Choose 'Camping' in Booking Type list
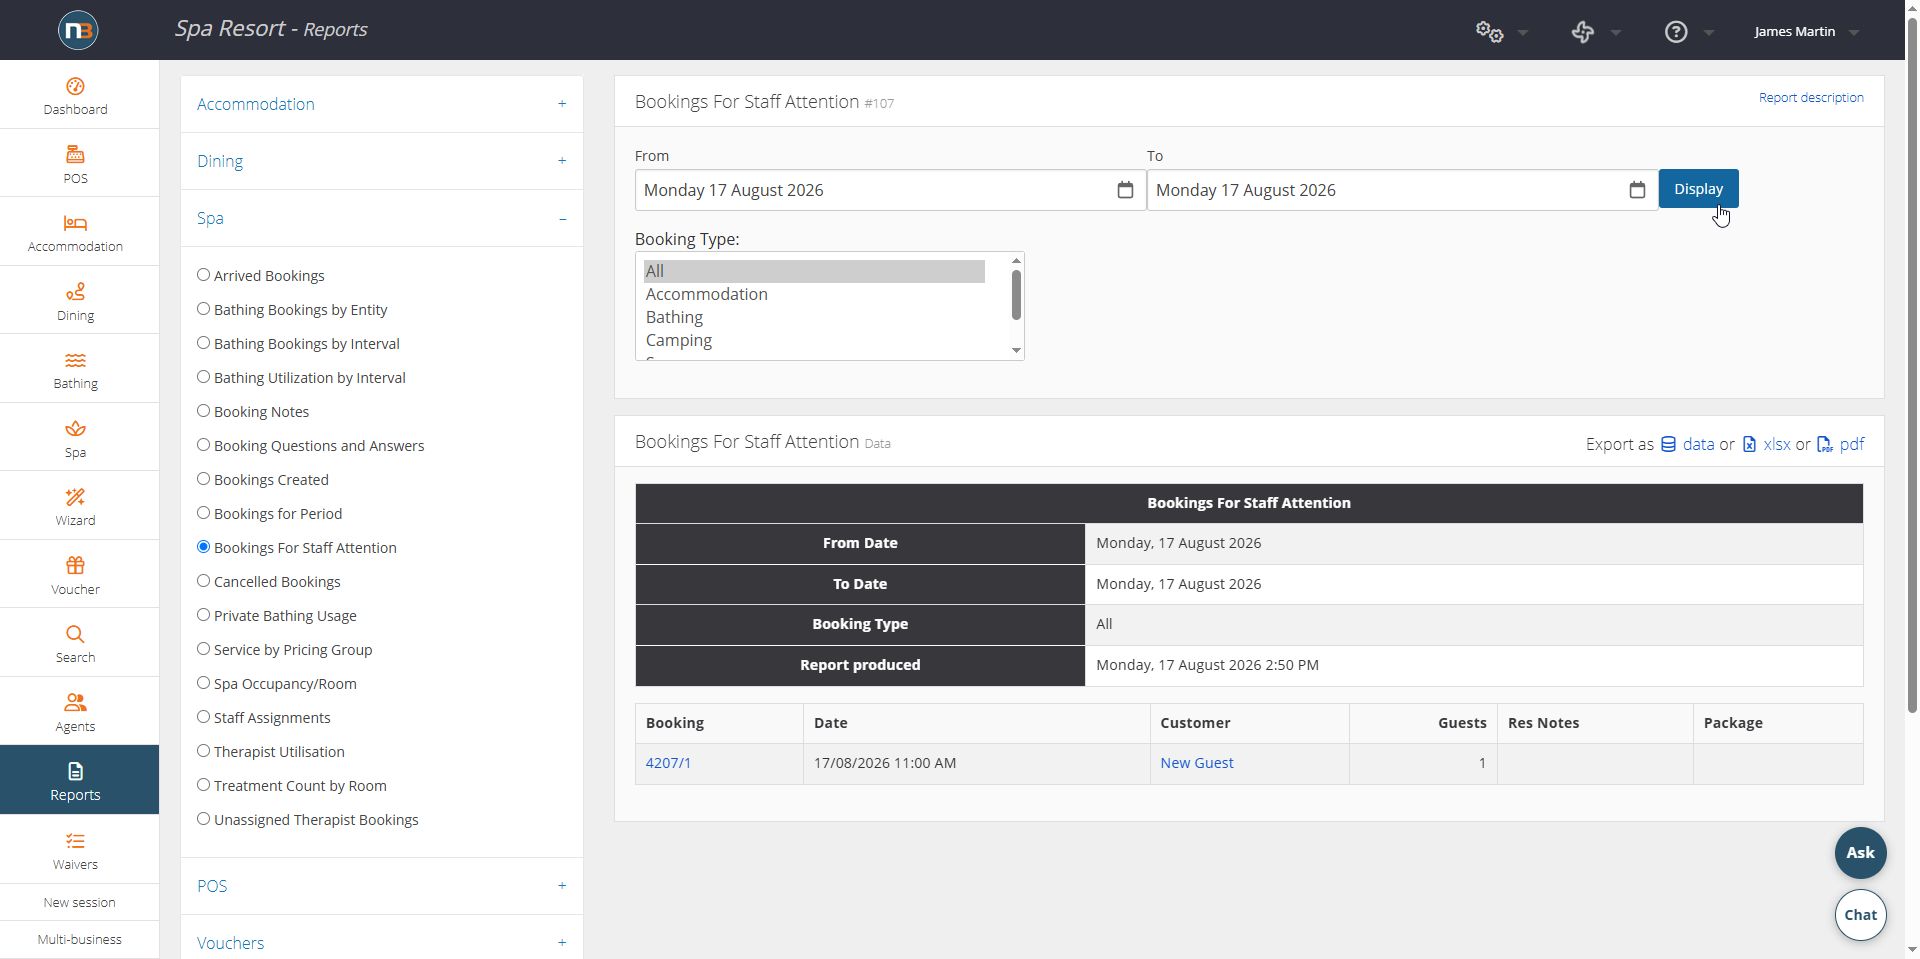The width and height of the screenshot is (1920, 959). pos(814,340)
